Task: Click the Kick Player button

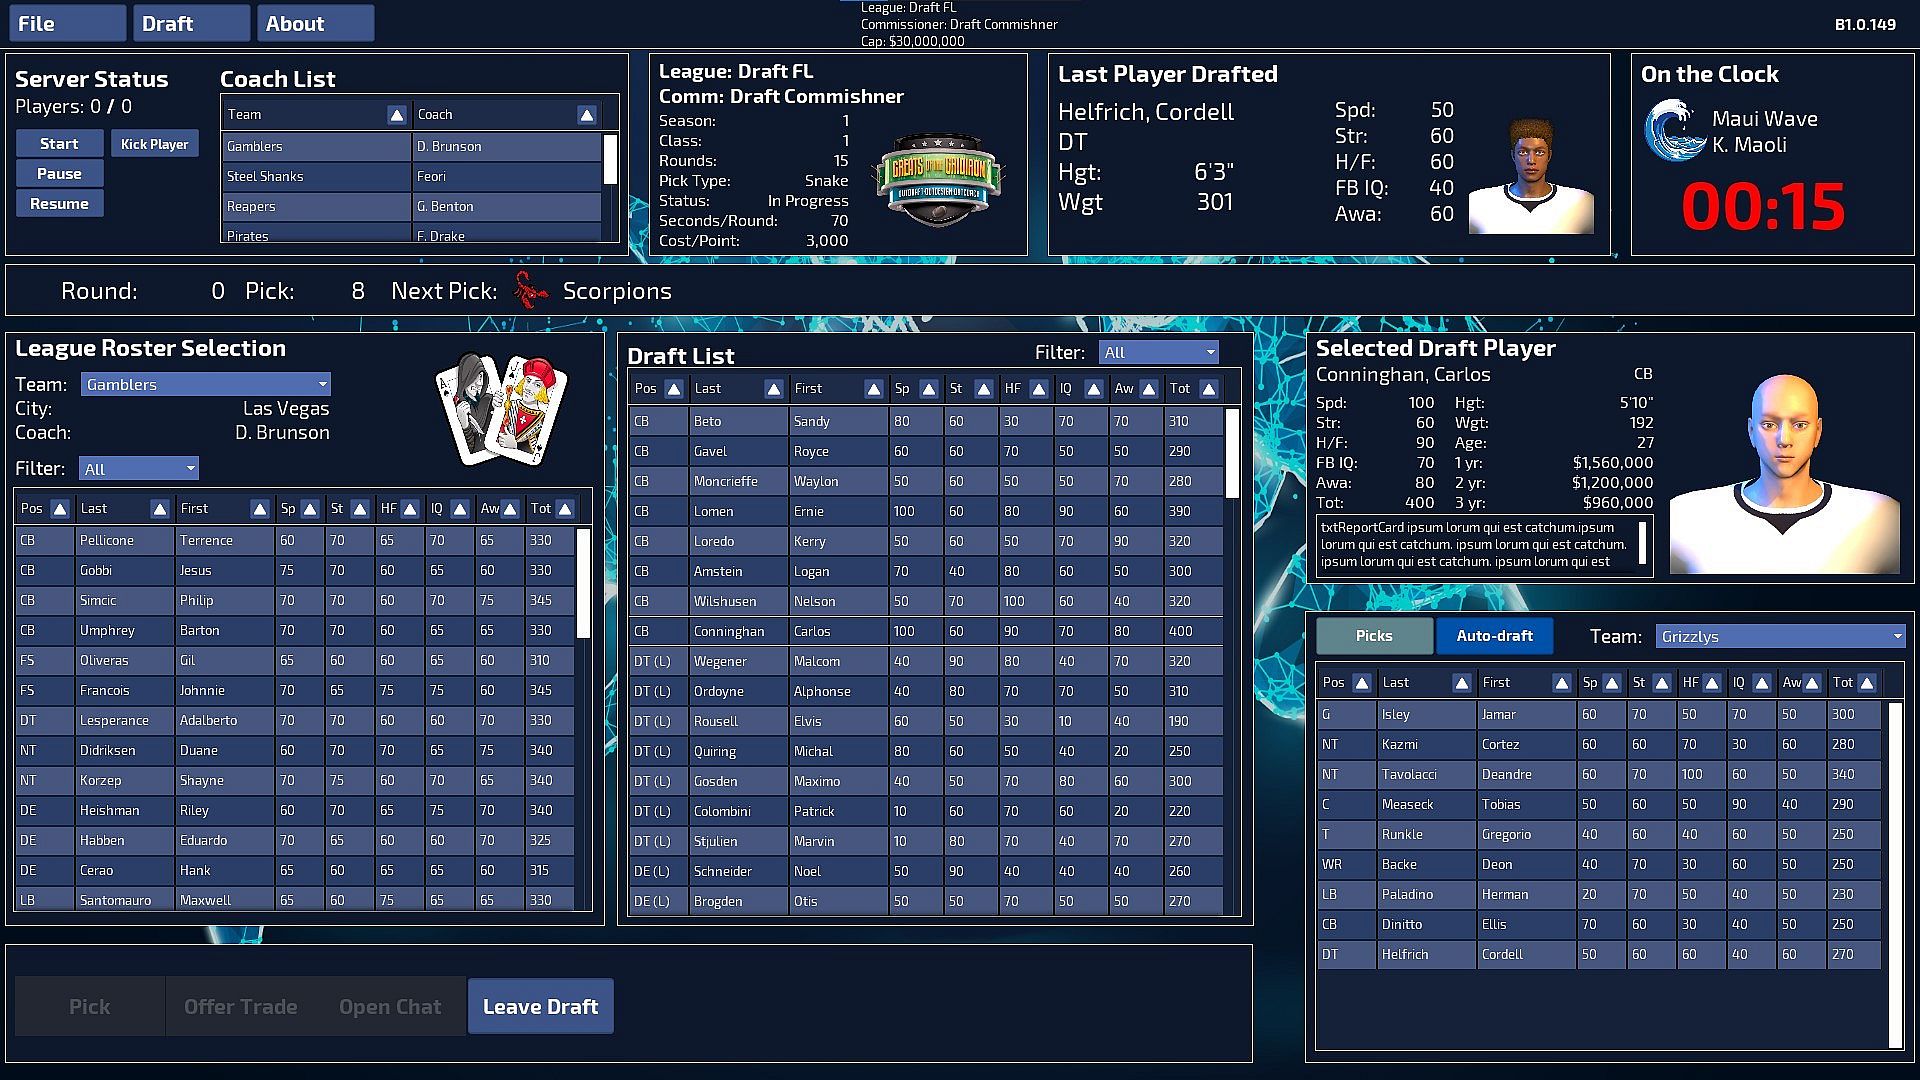Action: (154, 144)
